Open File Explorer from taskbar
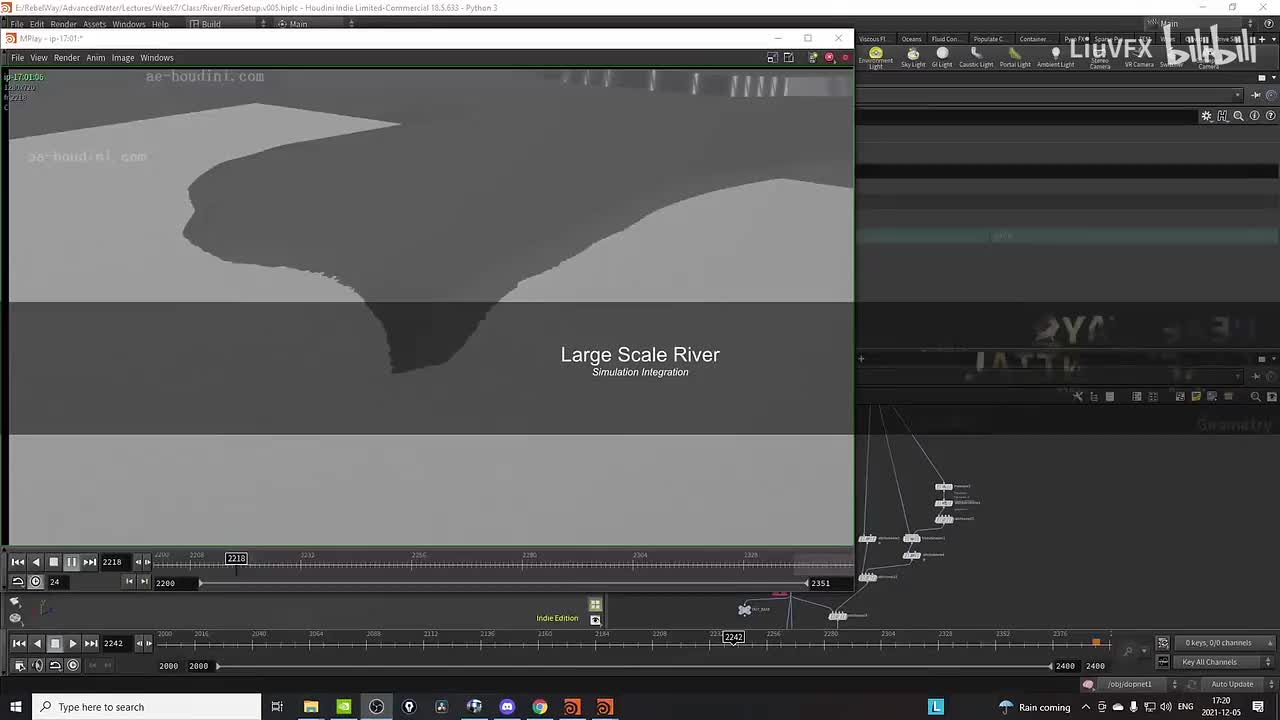The image size is (1280, 720). (x=311, y=707)
